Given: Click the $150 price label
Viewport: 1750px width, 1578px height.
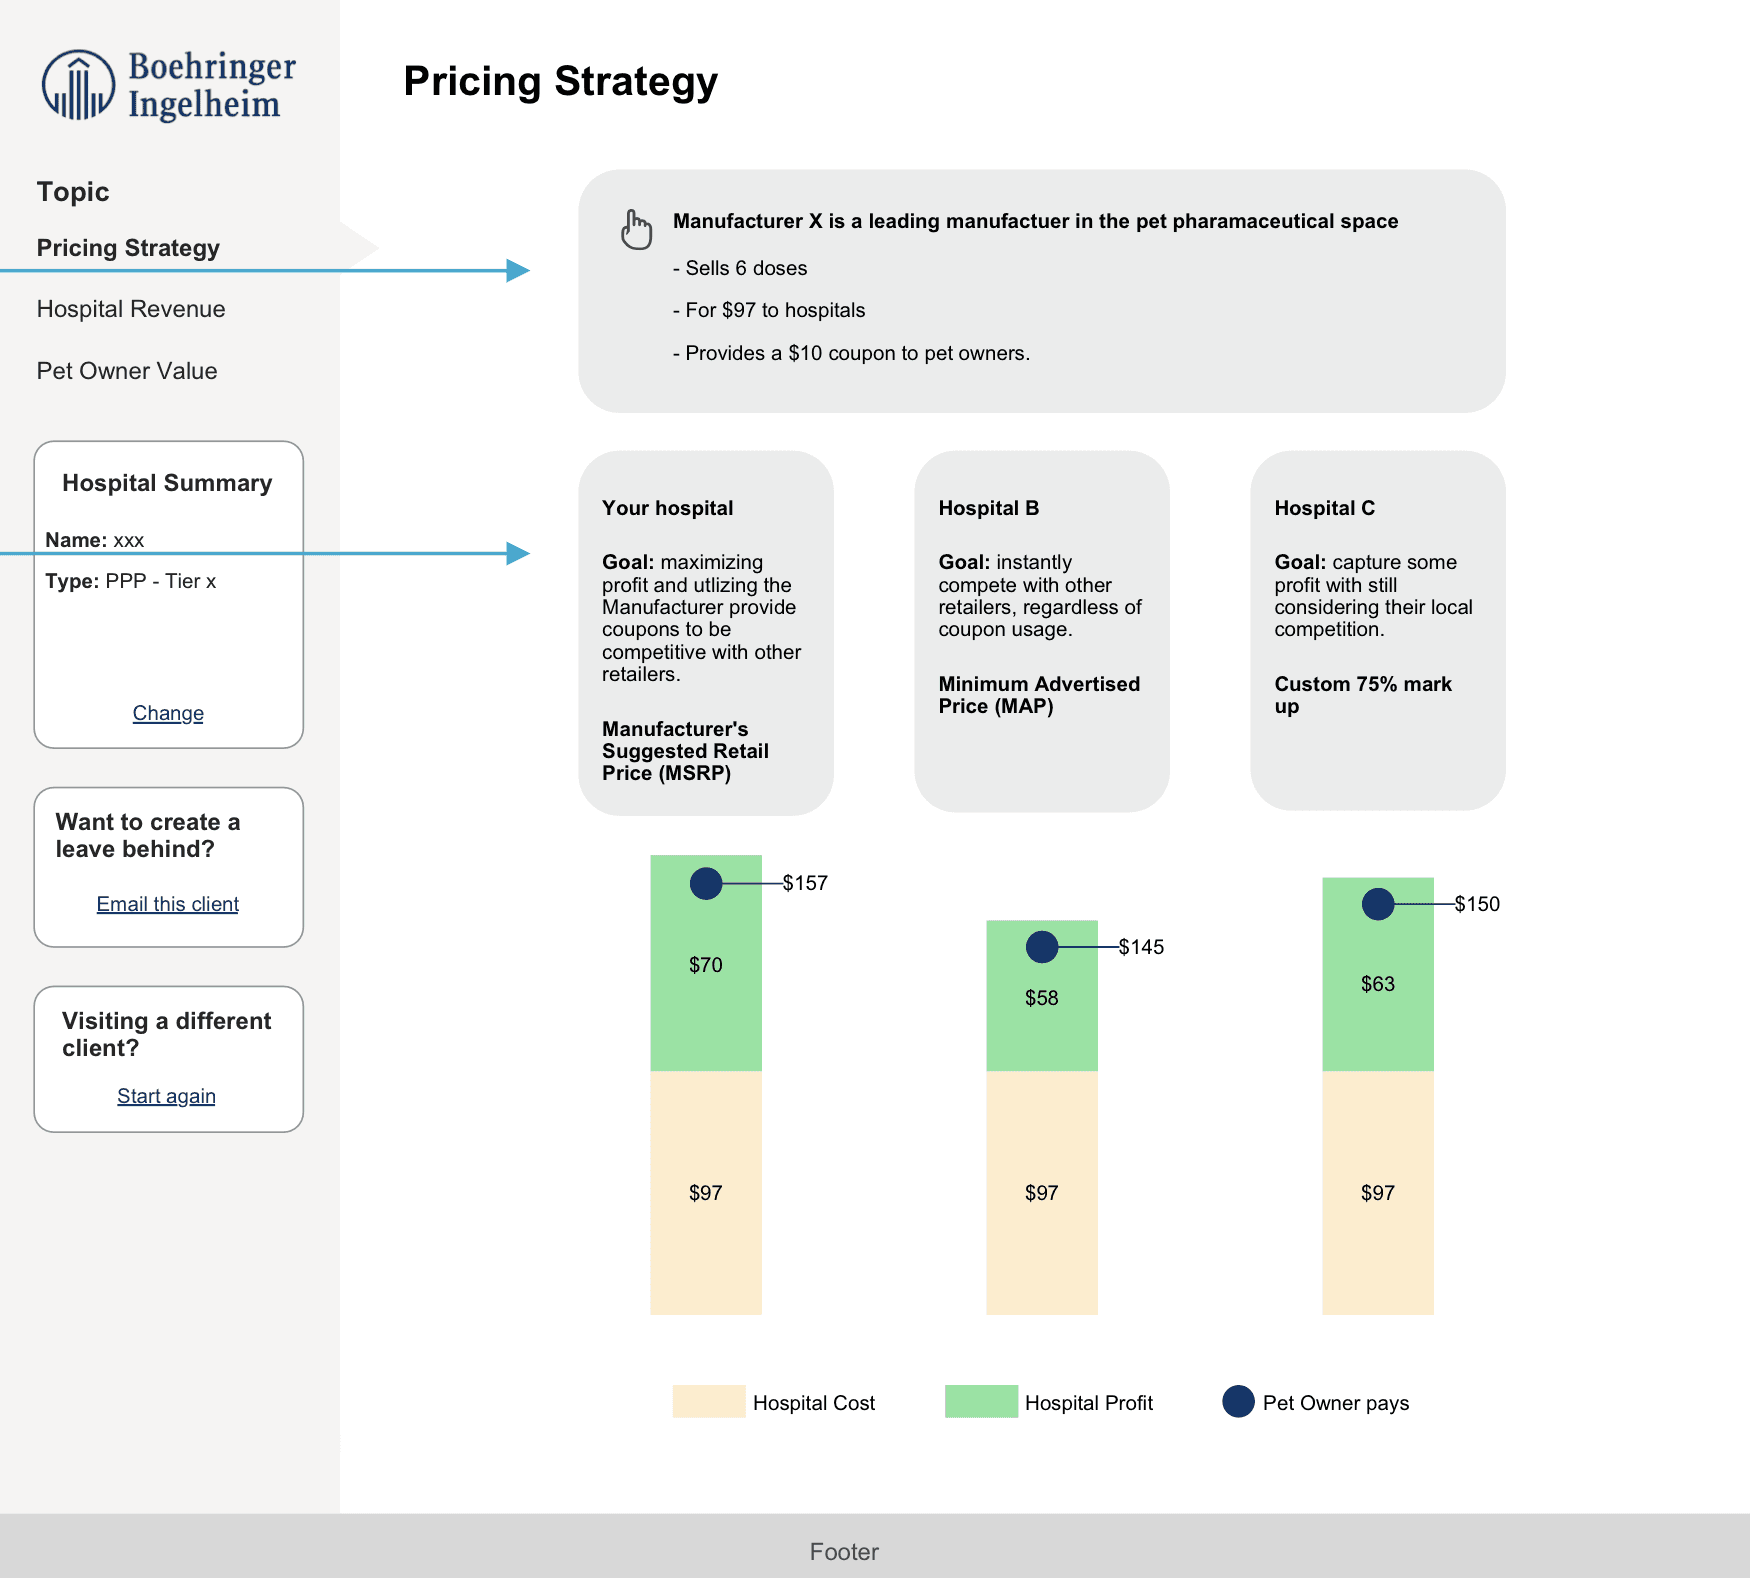Looking at the screenshot, I should point(1477,904).
